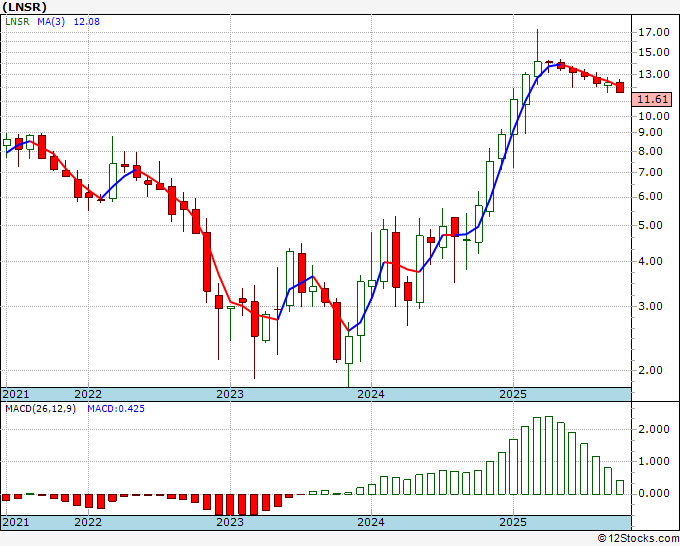Click 2025 on the price chart timeline
Viewport: 680px width, 546px height.
coord(513,394)
